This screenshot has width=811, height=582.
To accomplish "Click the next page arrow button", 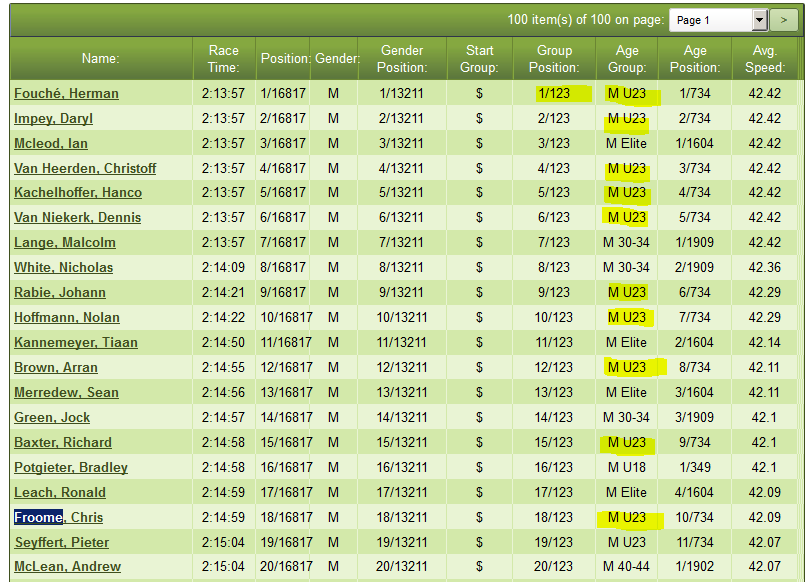I will [785, 20].
